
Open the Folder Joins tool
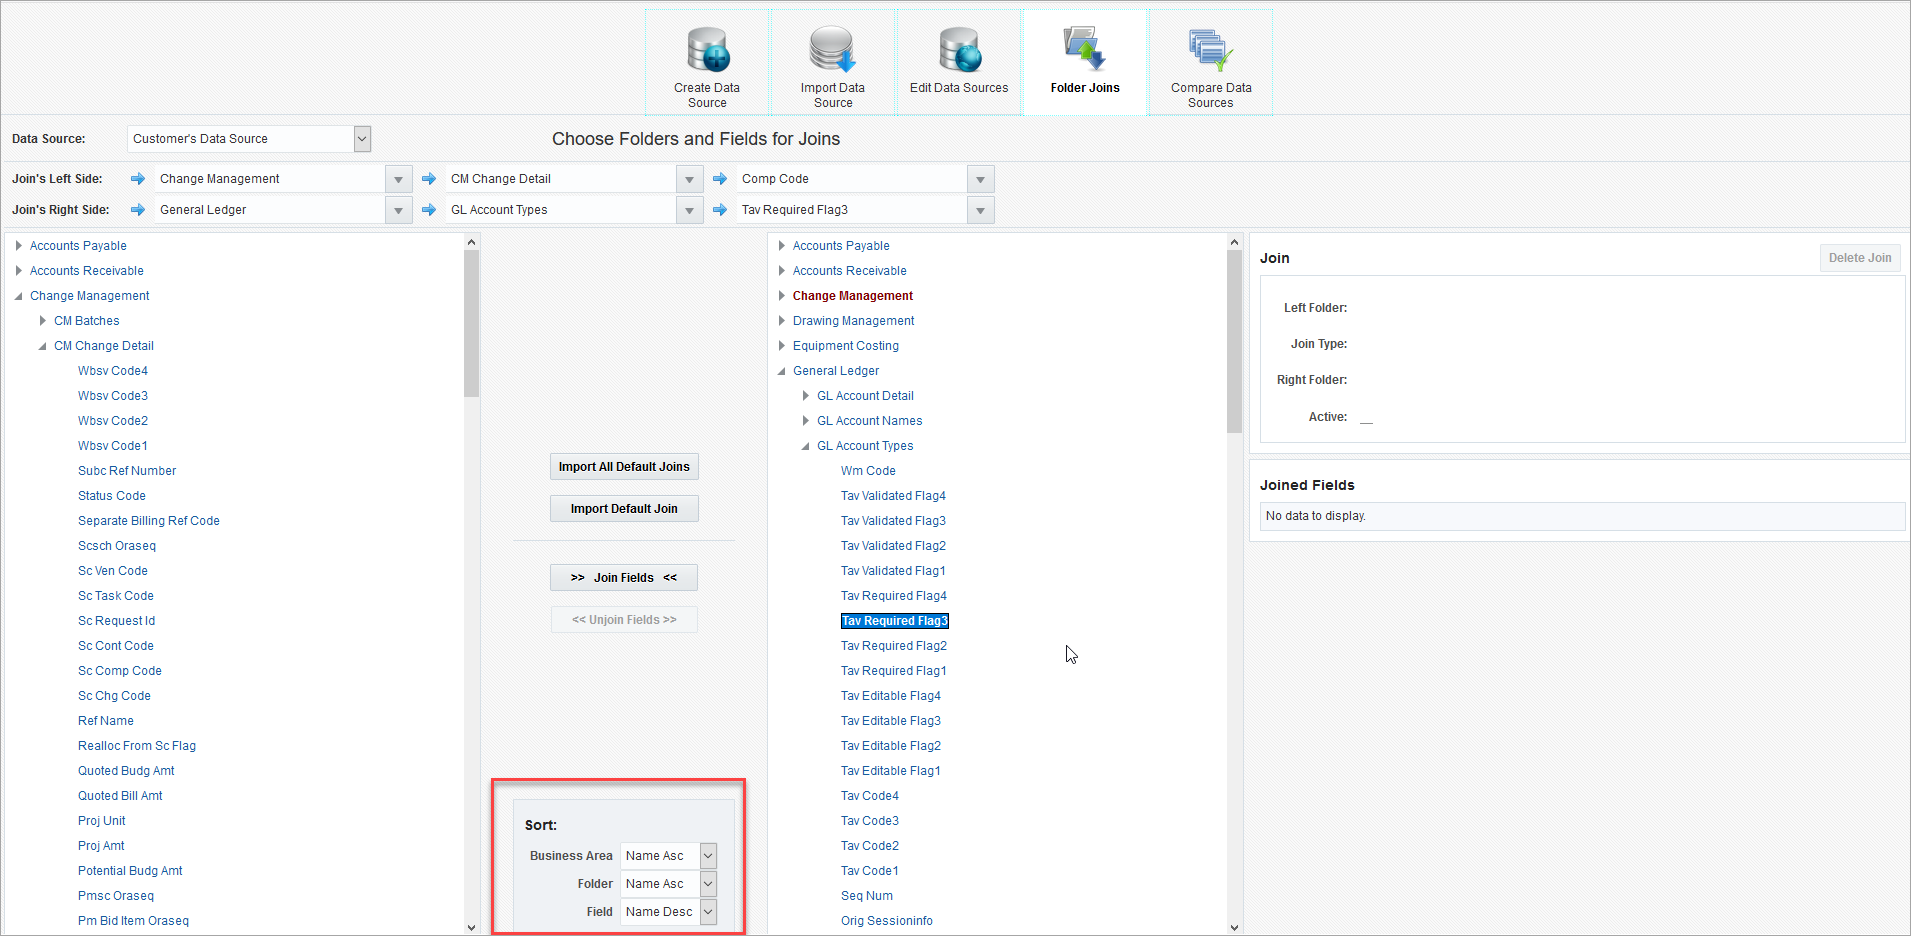click(1084, 62)
